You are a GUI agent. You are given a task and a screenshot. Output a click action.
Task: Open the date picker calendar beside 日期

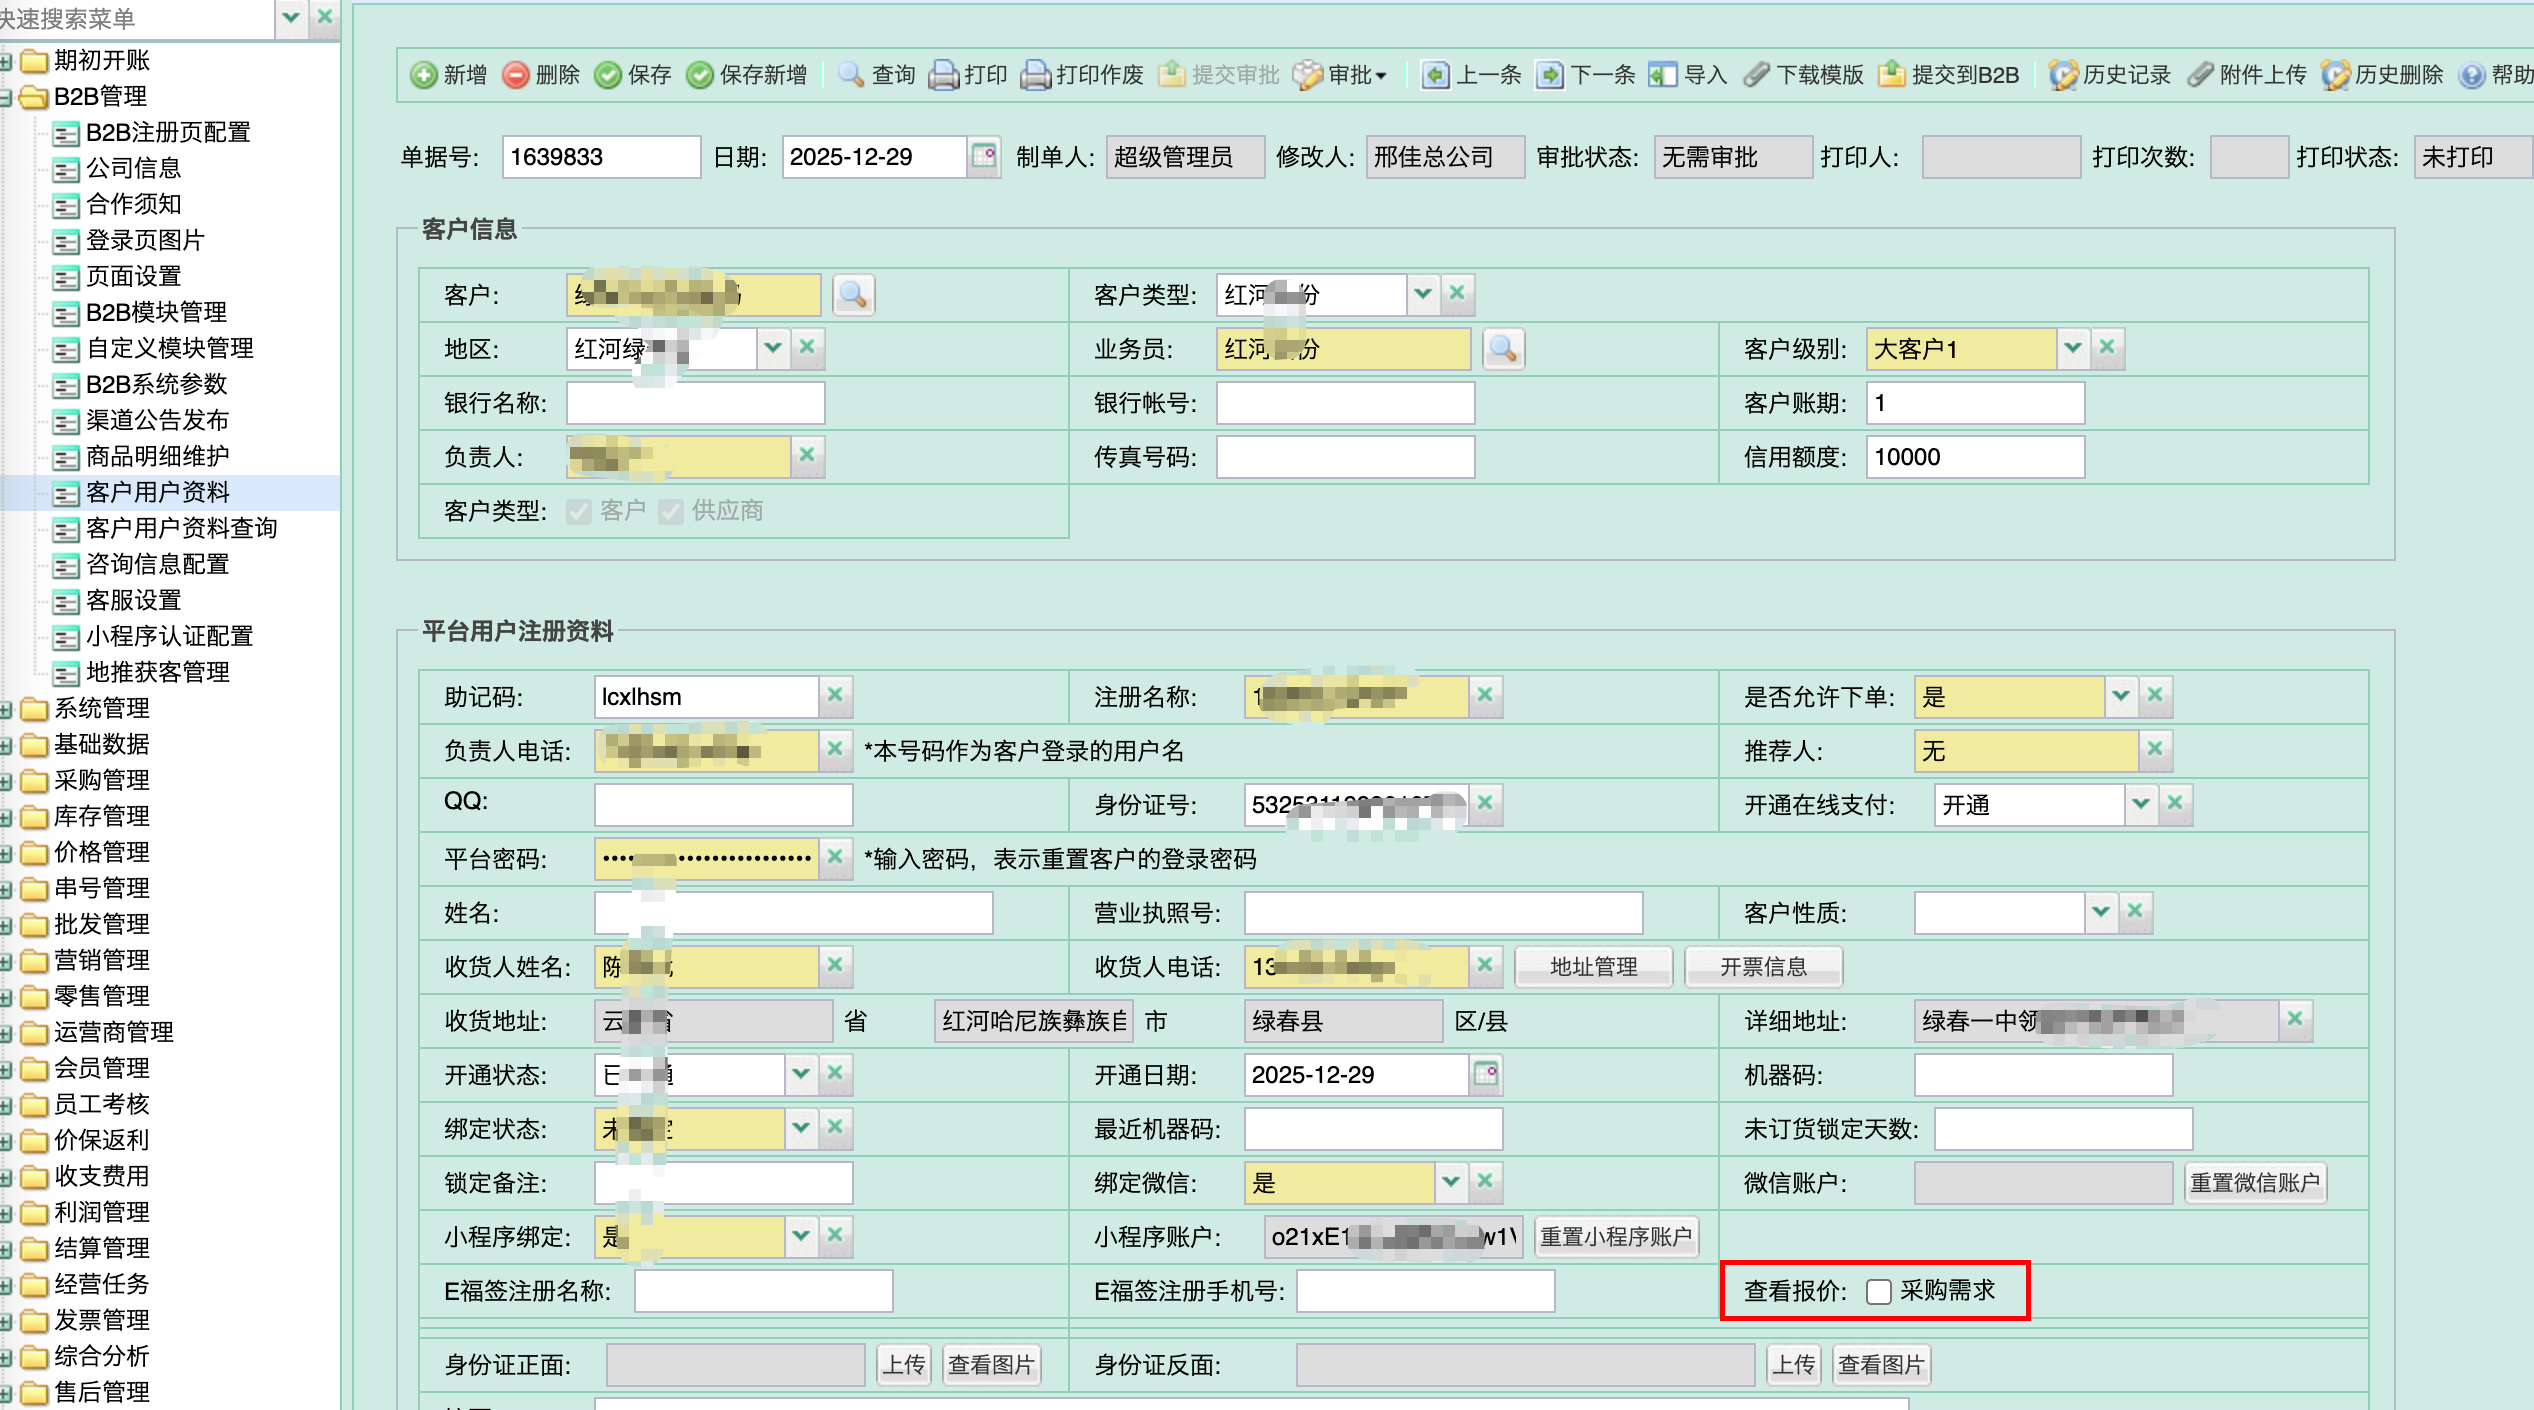[984, 157]
